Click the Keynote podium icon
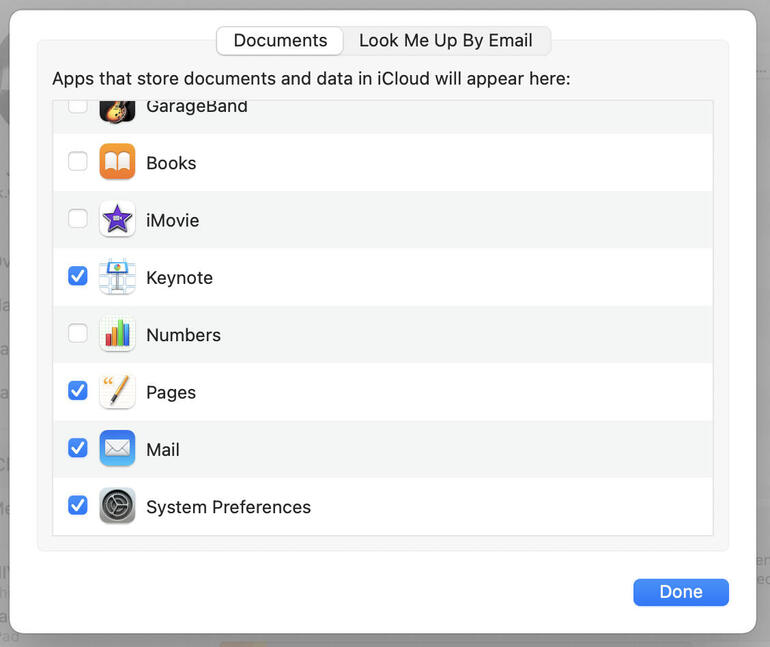 click(x=117, y=276)
